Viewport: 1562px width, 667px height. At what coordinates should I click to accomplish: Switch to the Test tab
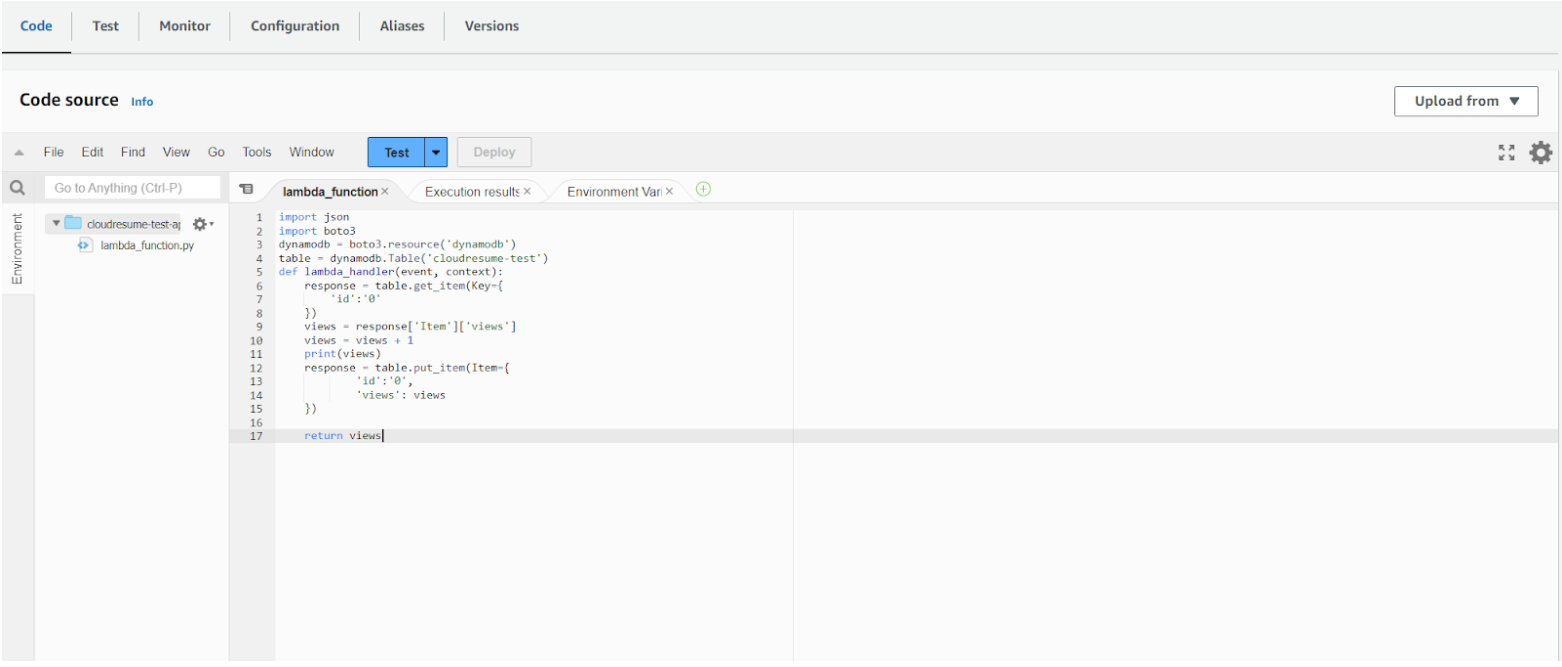click(x=105, y=26)
